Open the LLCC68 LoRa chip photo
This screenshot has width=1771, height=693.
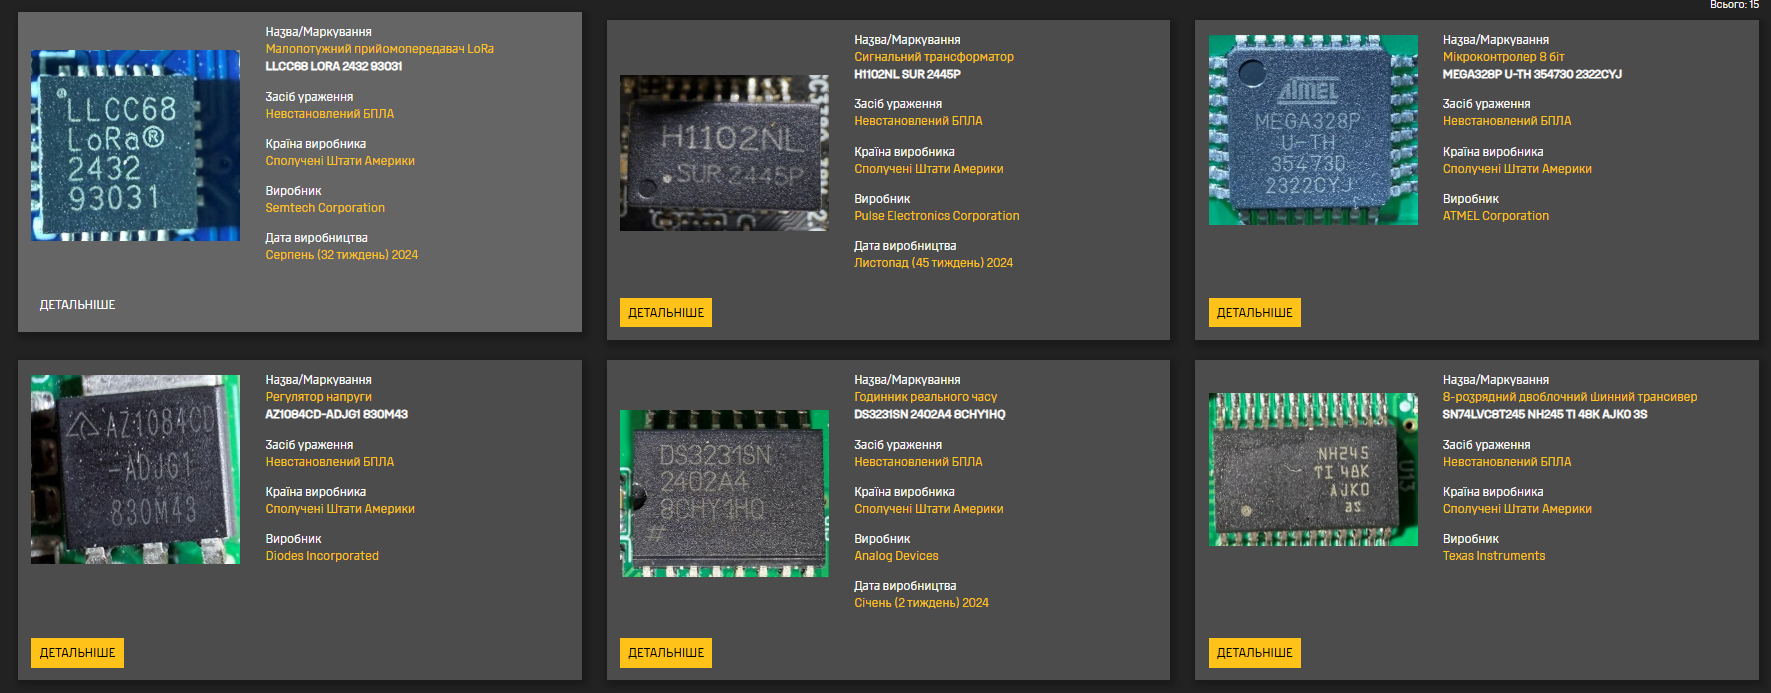coord(135,145)
